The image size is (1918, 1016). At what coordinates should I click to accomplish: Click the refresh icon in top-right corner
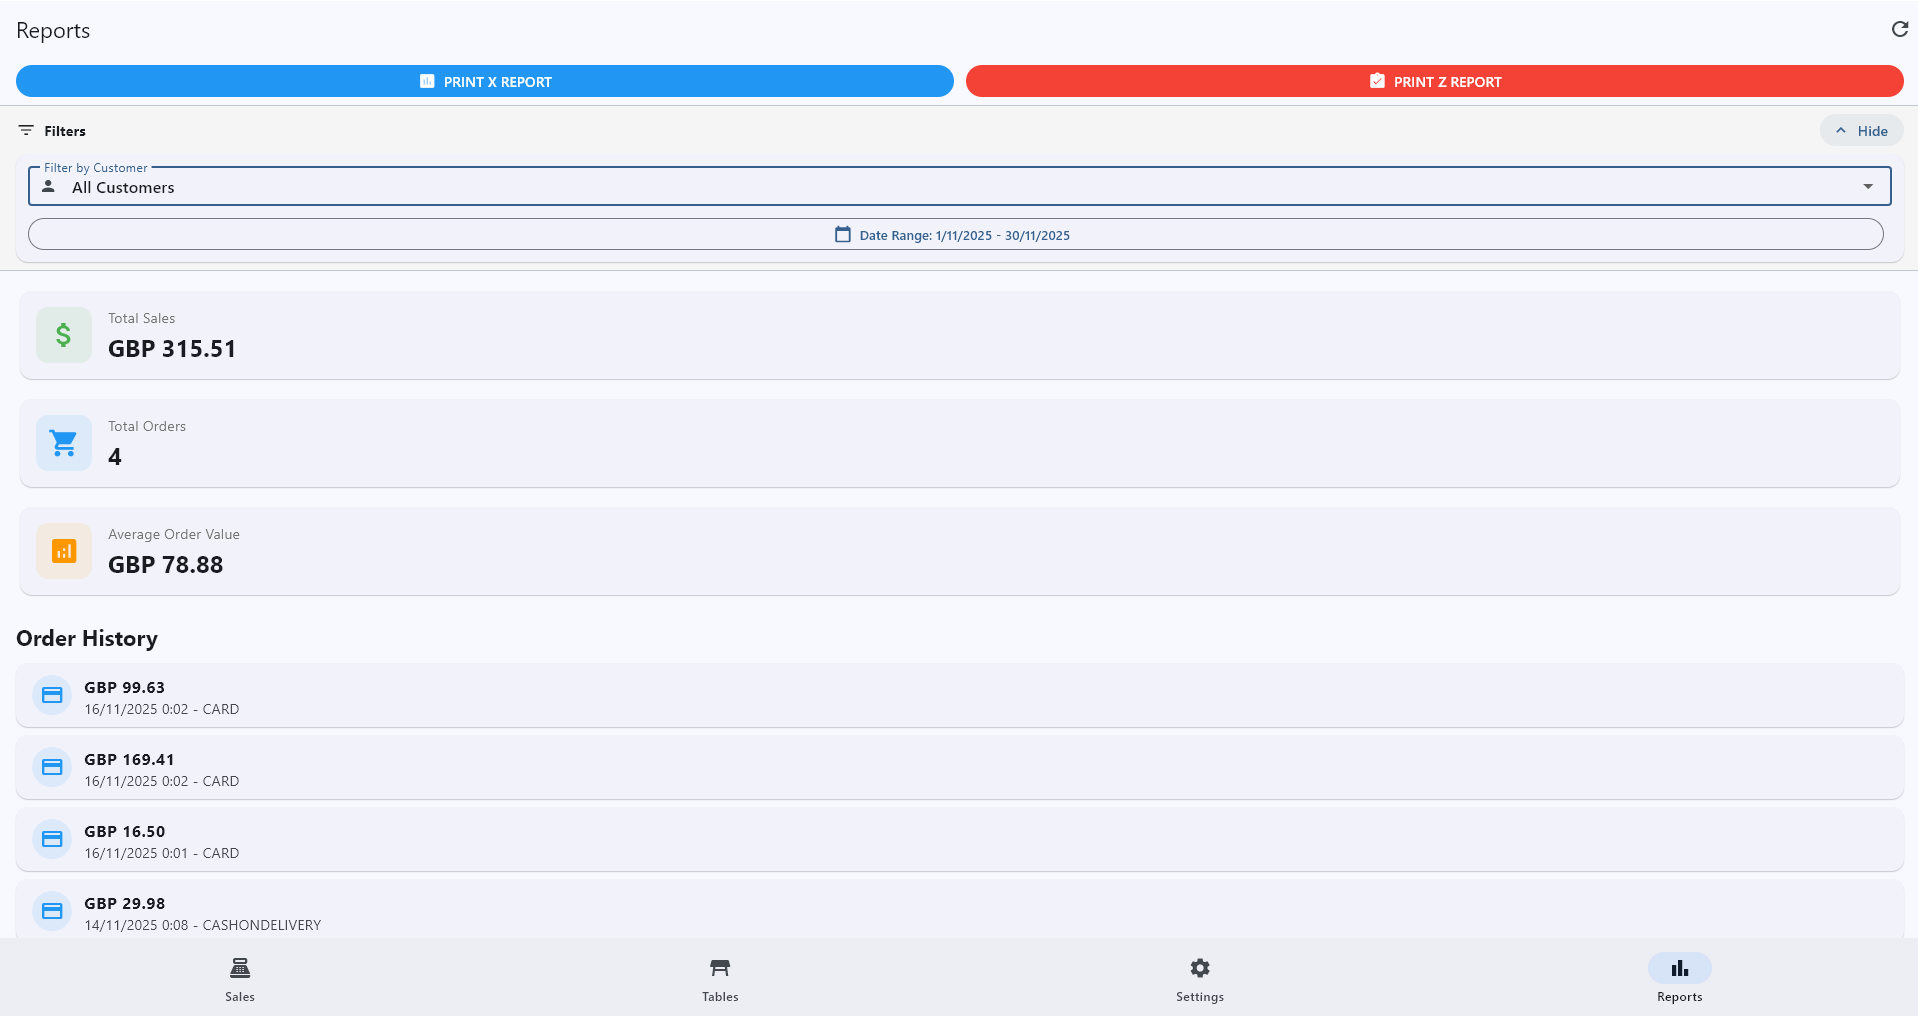tap(1899, 30)
